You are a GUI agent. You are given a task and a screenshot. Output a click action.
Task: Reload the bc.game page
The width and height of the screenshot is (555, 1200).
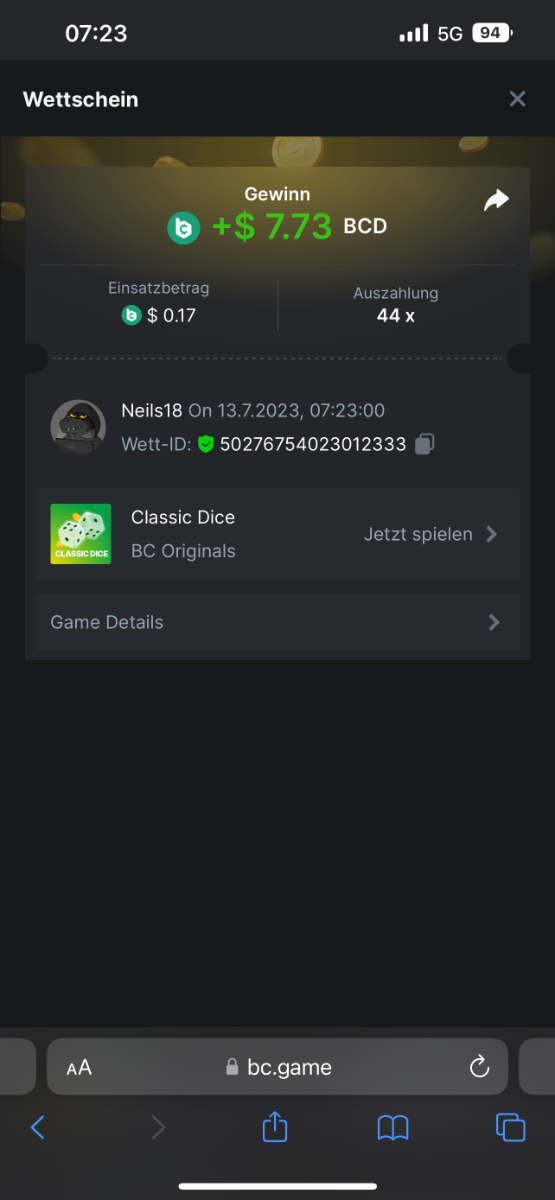coord(479,1066)
